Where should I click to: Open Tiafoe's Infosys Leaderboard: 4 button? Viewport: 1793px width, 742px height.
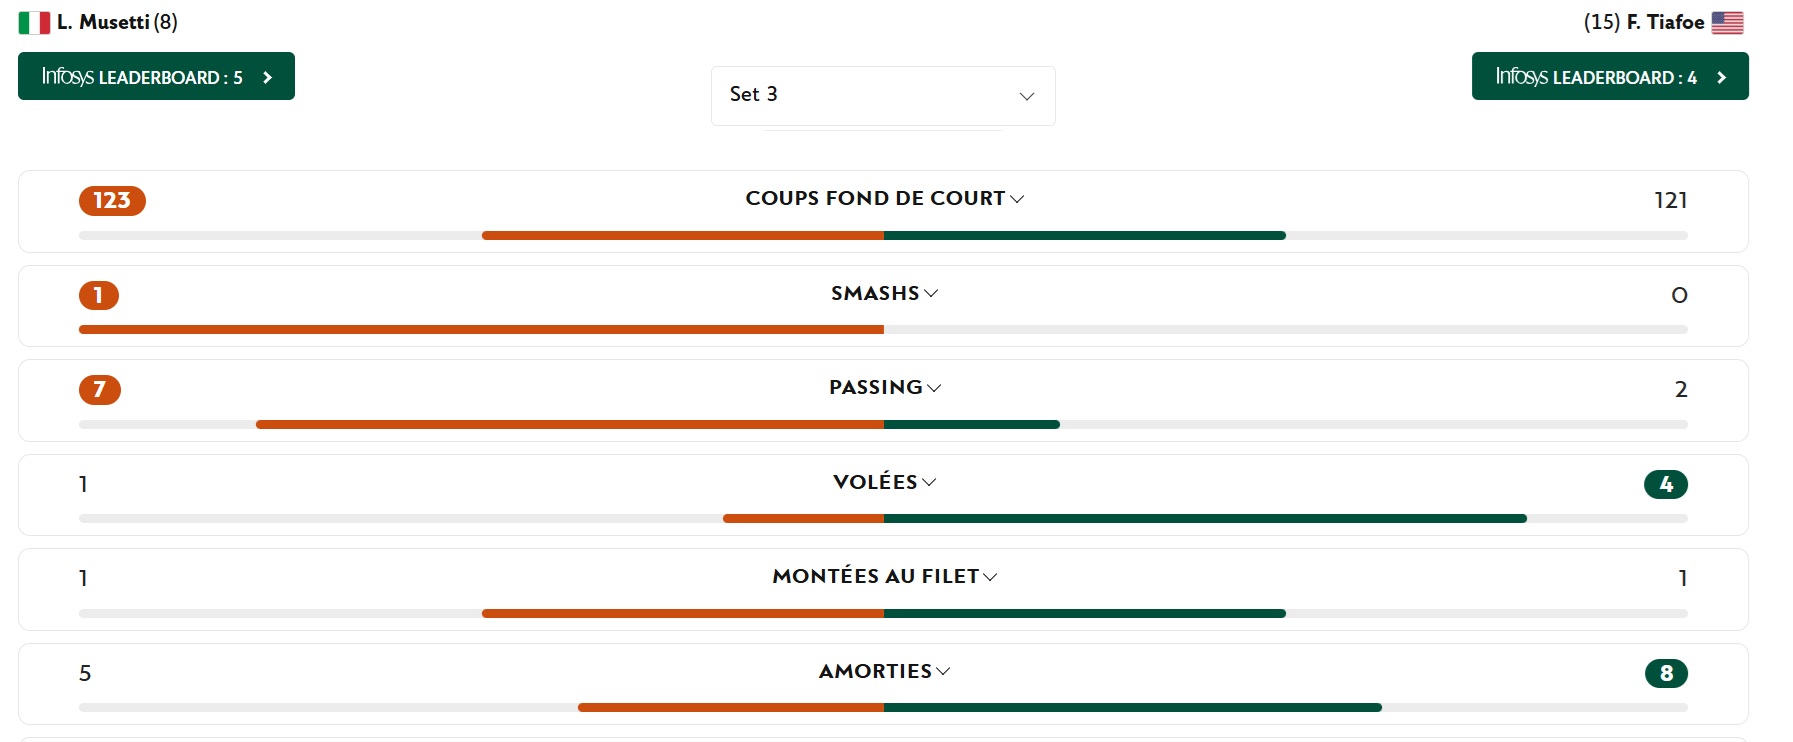[x=1609, y=77]
